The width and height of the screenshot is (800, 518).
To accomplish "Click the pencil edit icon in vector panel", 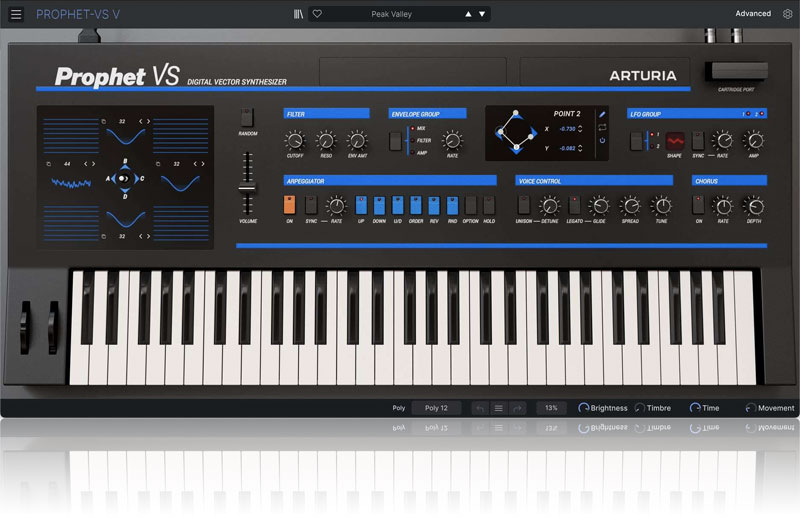I will [603, 115].
